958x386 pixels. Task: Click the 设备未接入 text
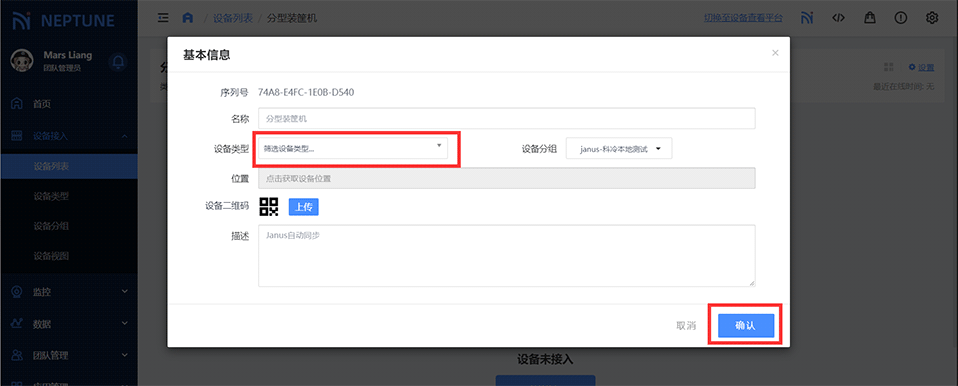(x=546, y=359)
